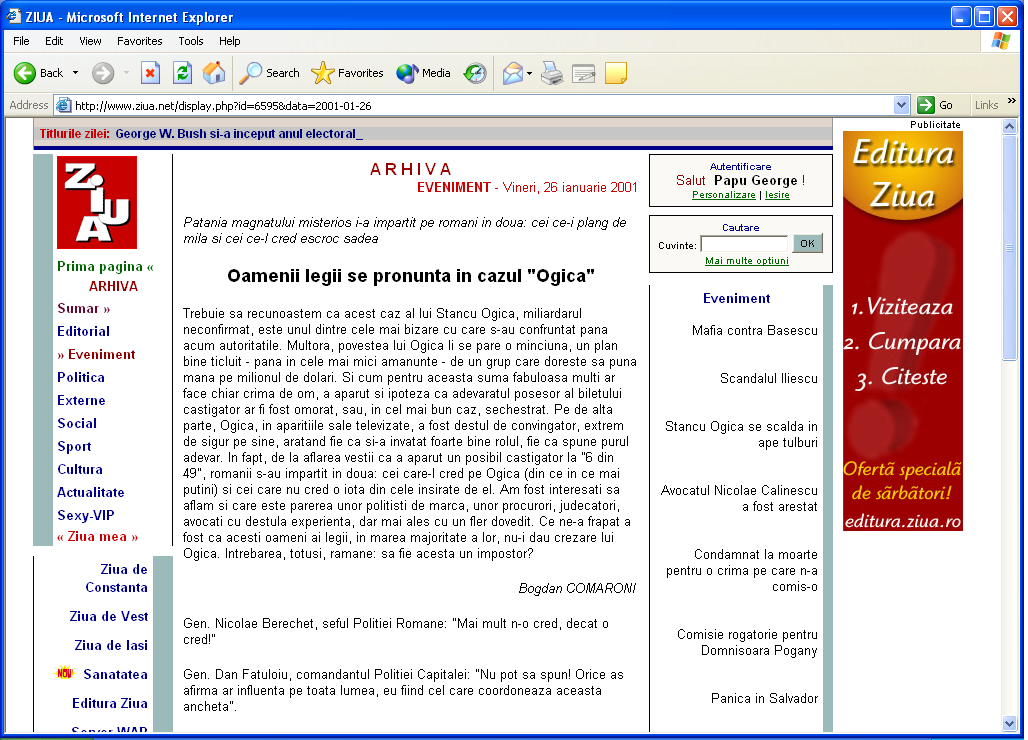Open Scandalul Iliescu article
This screenshot has width=1028, height=740.
coord(768,379)
